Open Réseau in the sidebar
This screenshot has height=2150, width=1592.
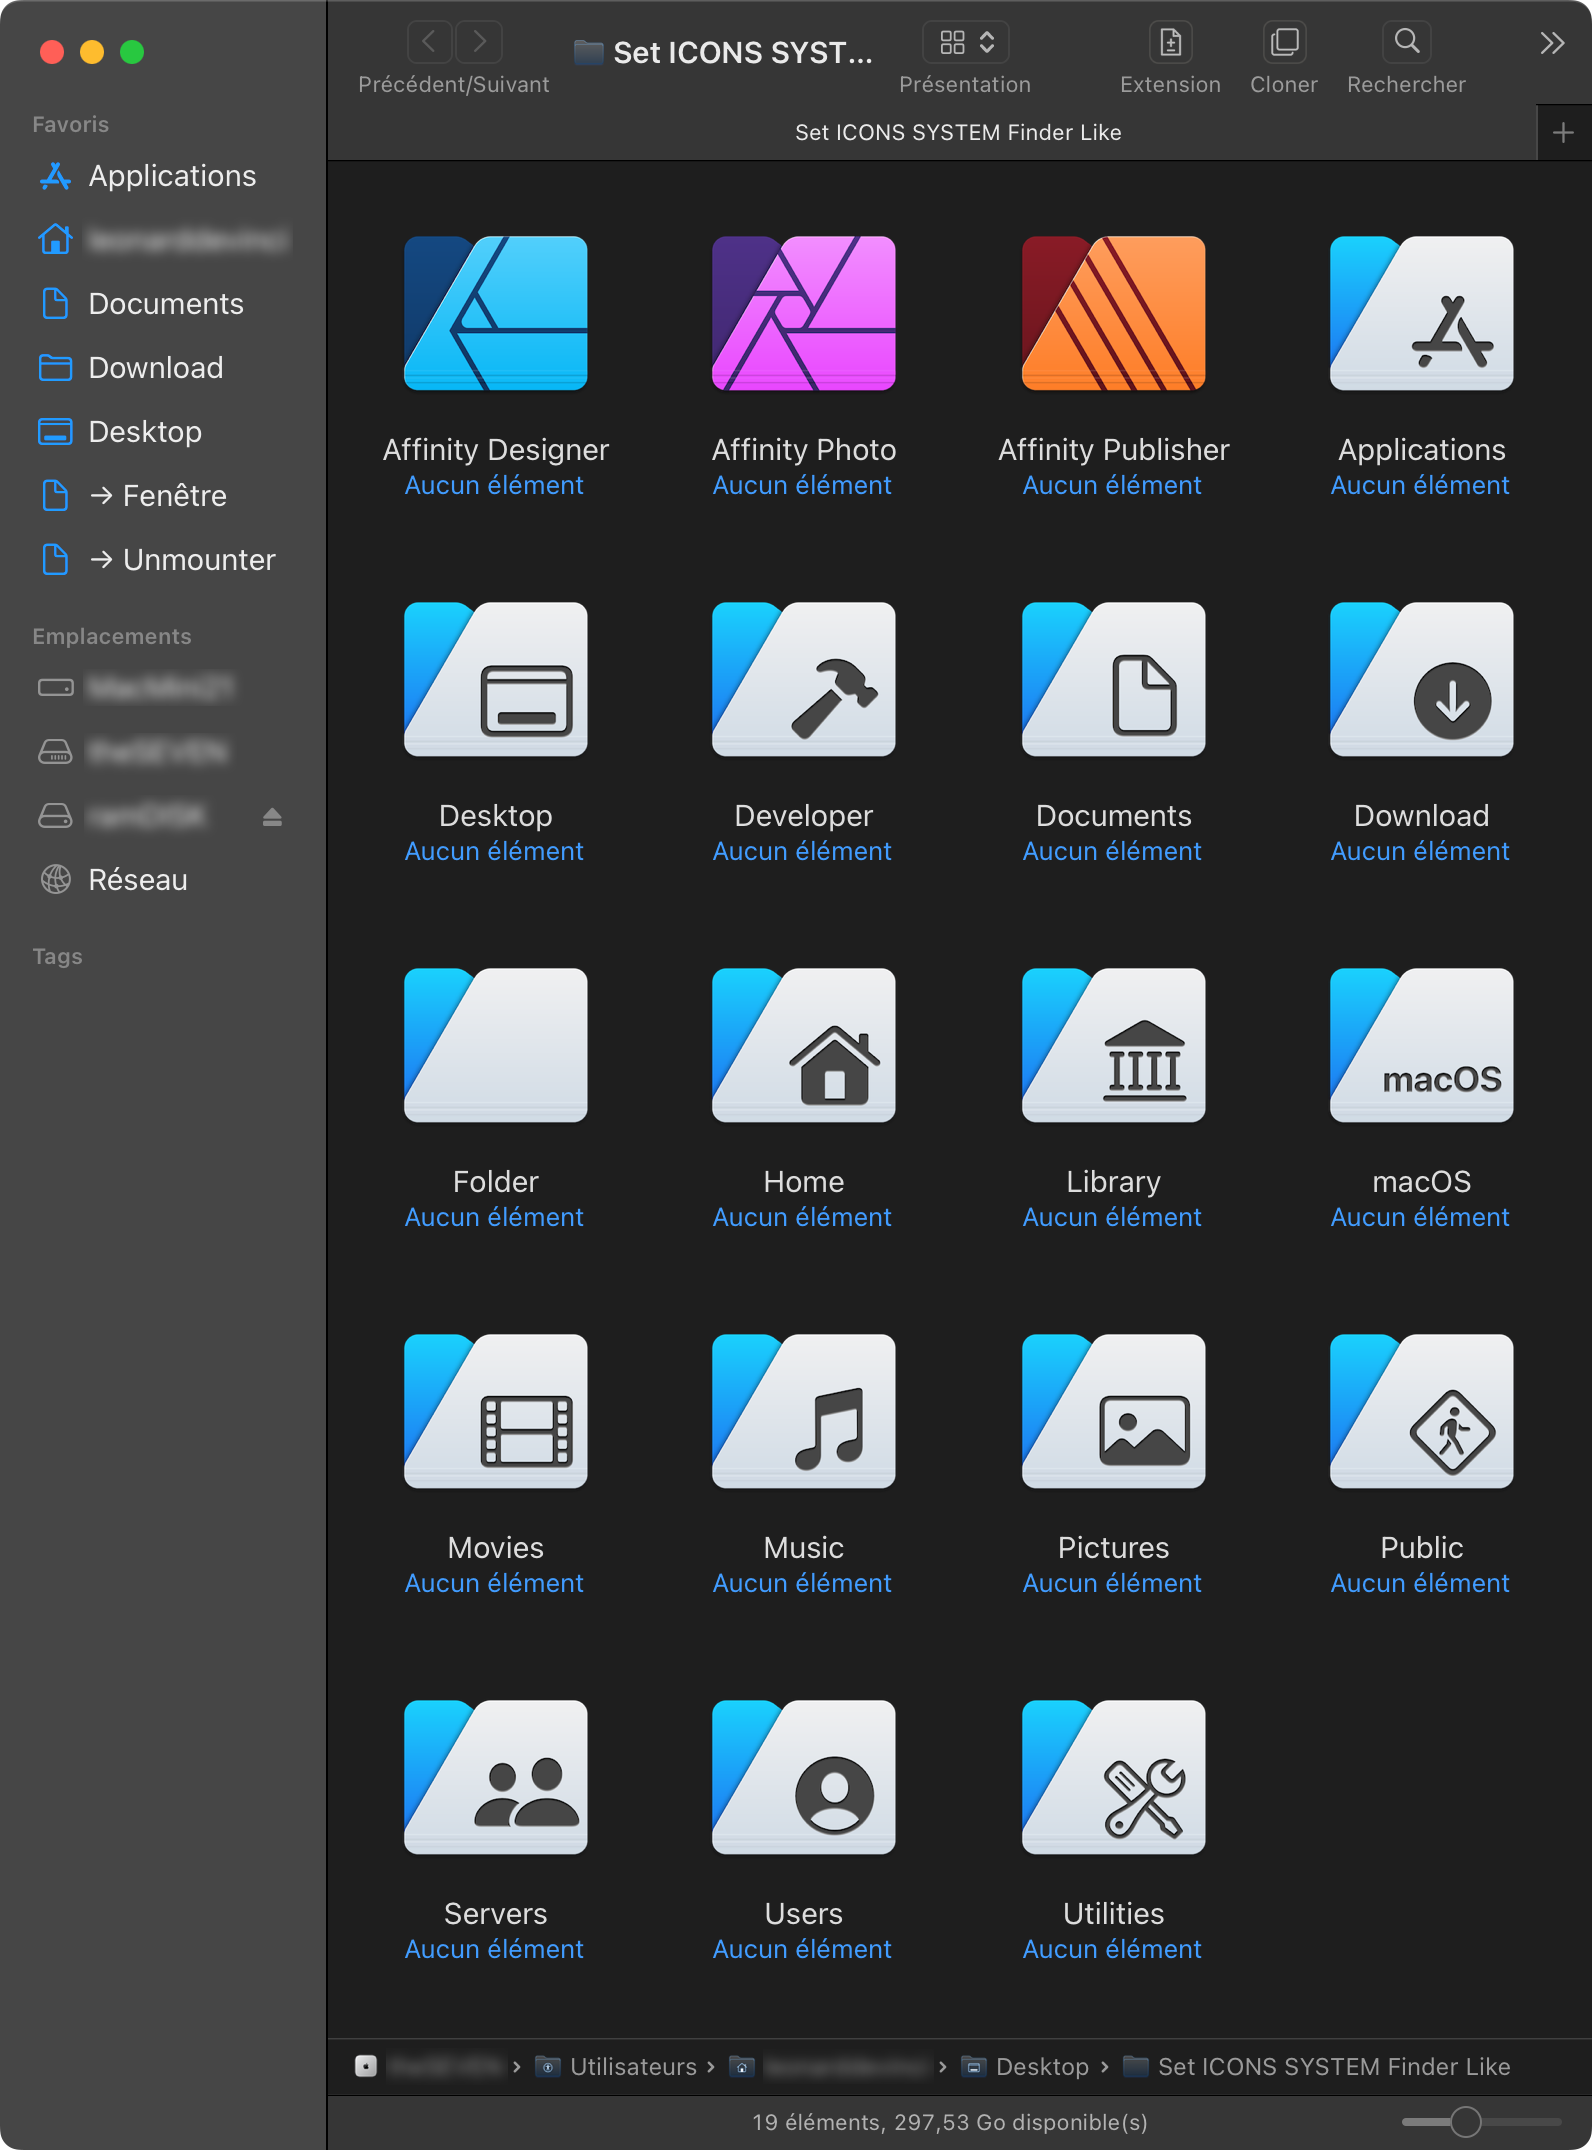point(164,880)
